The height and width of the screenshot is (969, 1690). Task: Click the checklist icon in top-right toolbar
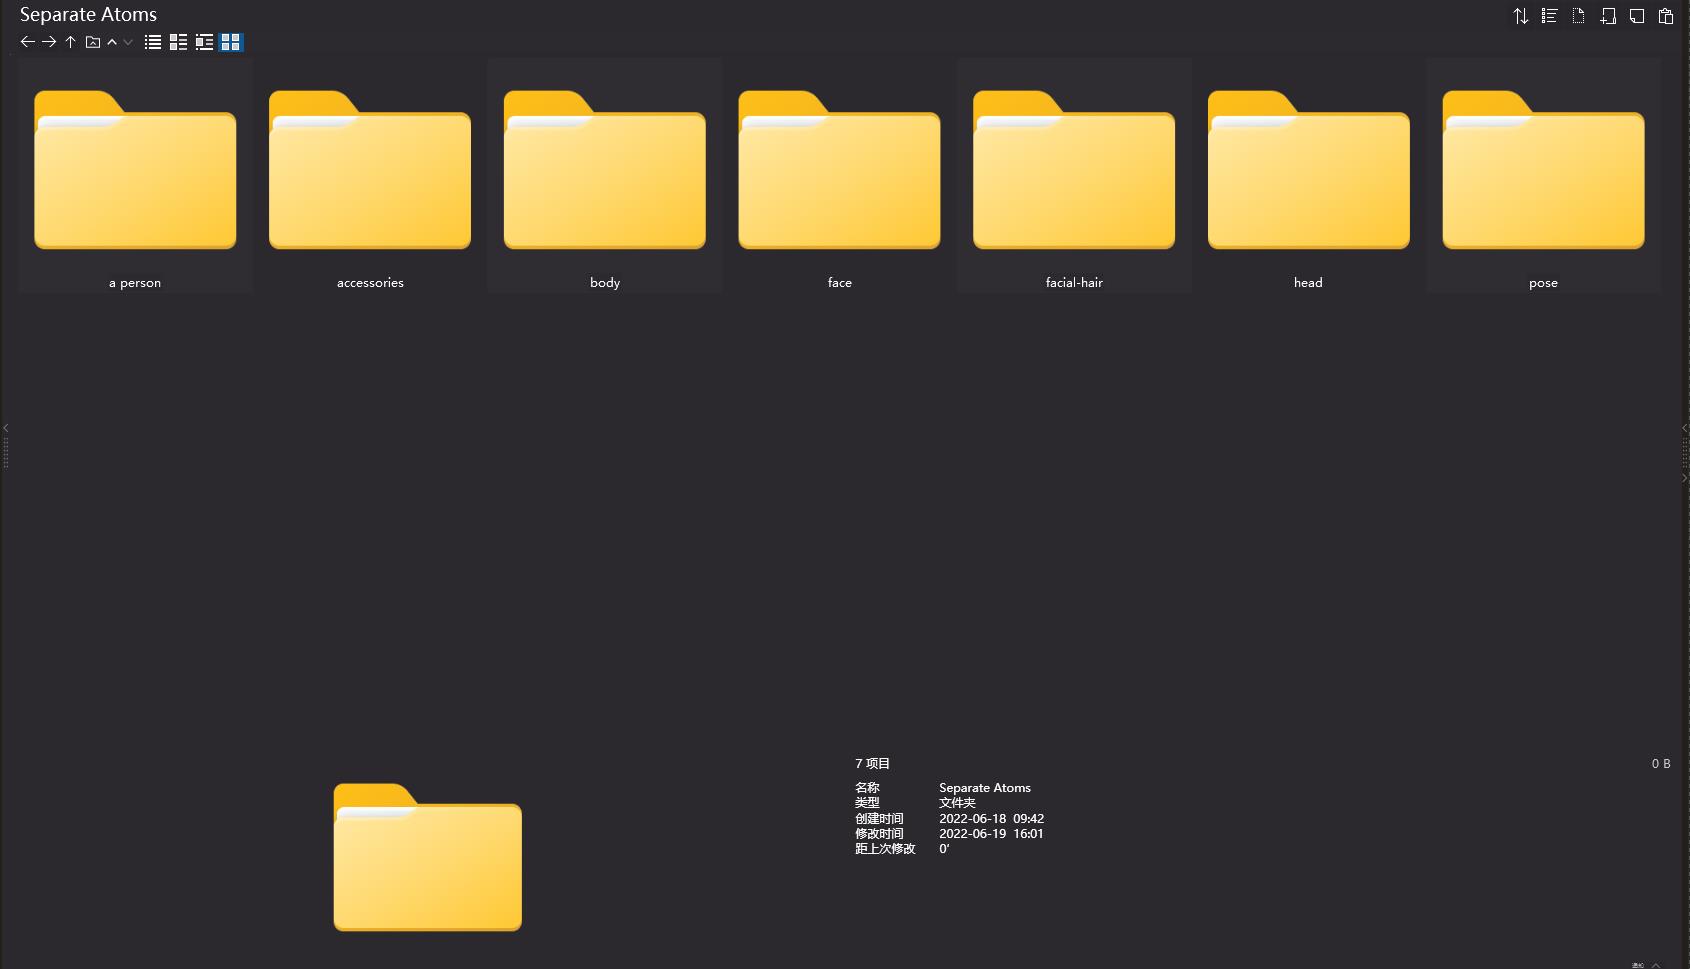pos(1549,16)
